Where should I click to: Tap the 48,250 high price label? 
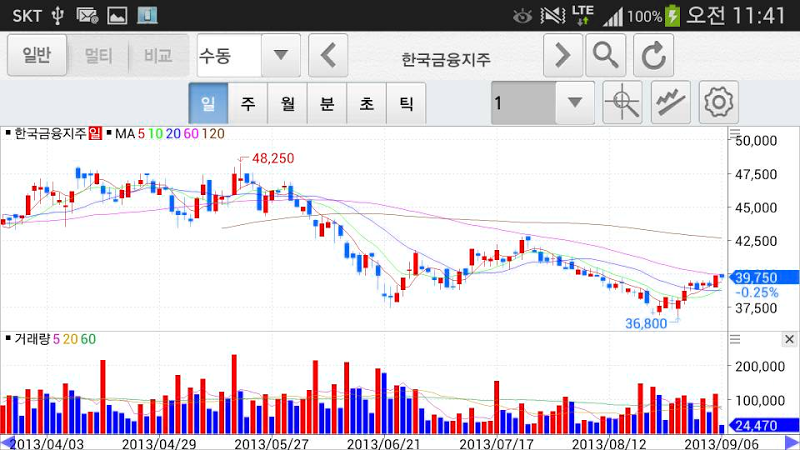pos(273,158)
